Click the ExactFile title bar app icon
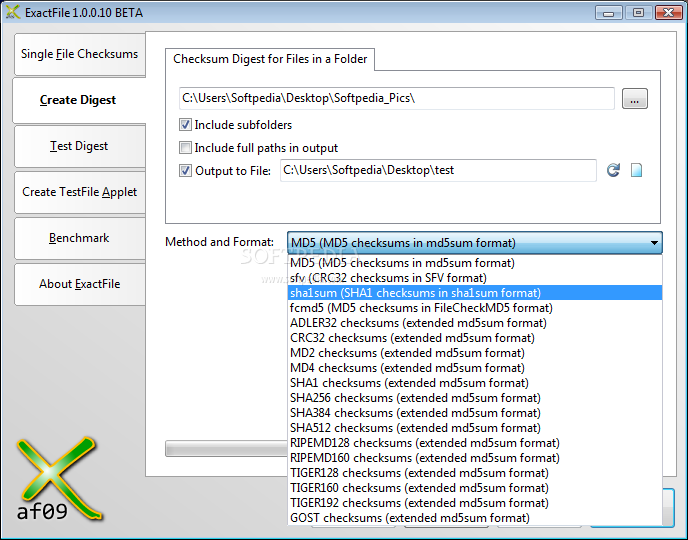The width and height of the screenshot is (688, 540). [13, 12]
